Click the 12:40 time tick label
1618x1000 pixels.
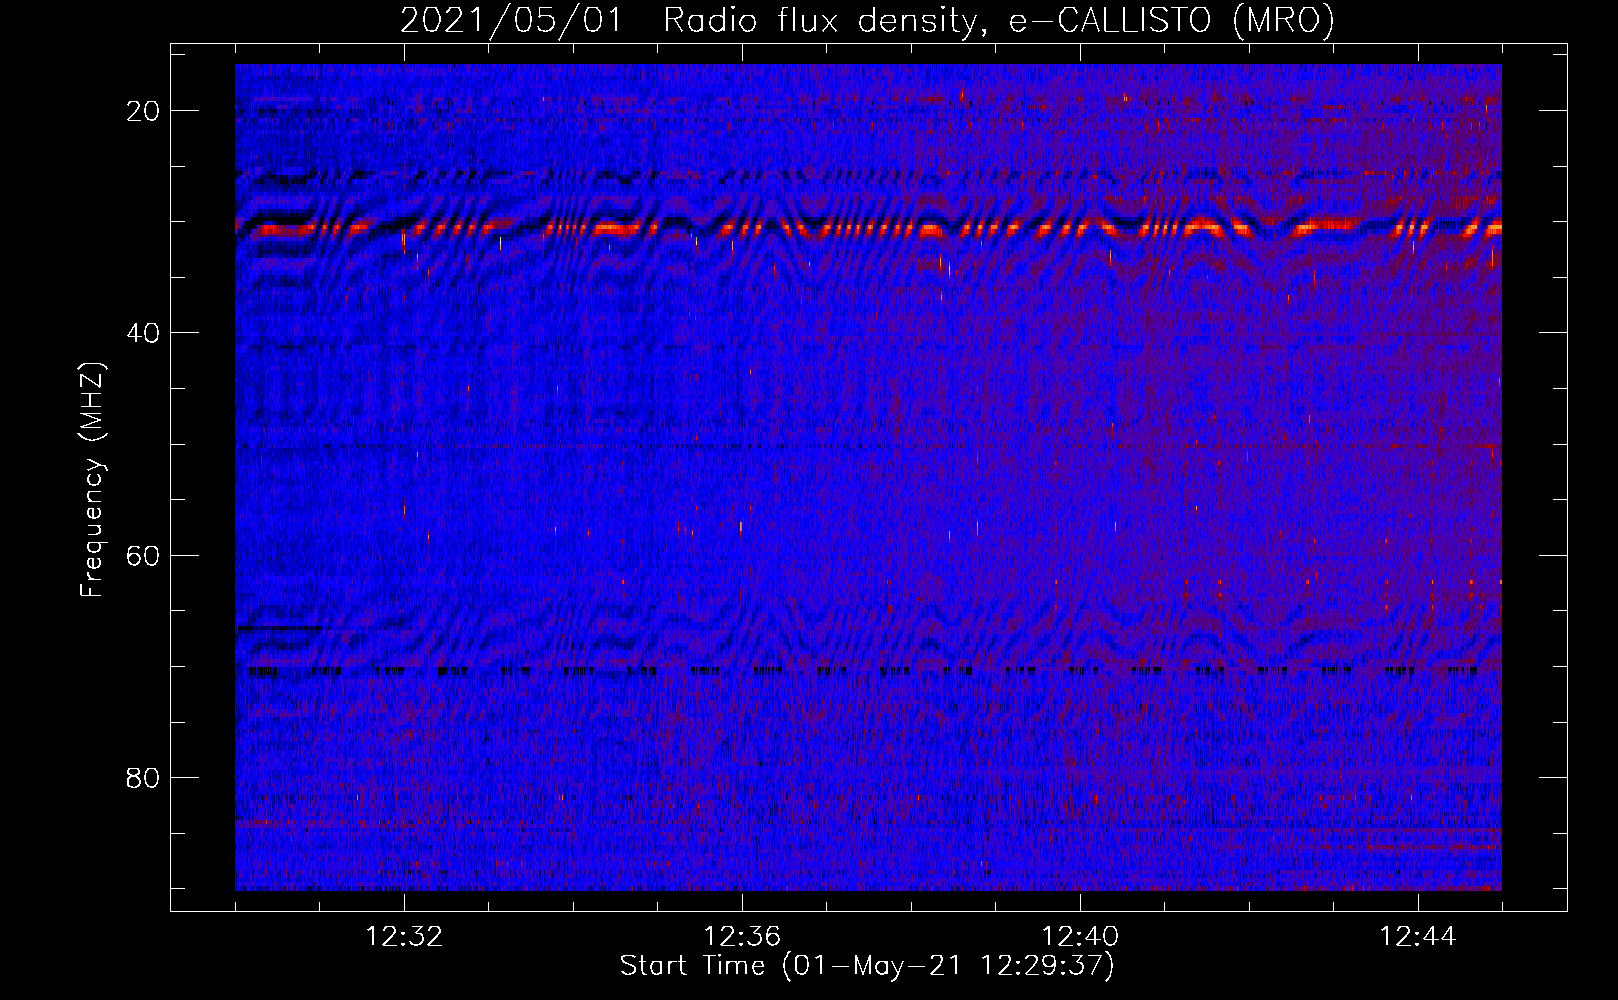(1080, 937)
